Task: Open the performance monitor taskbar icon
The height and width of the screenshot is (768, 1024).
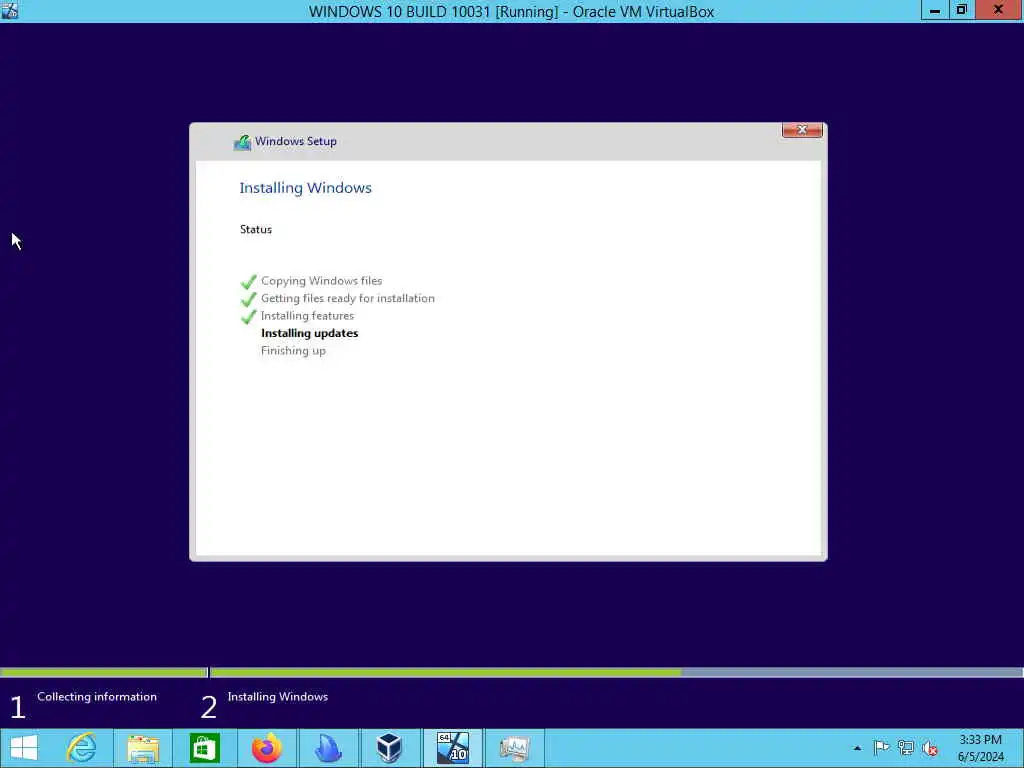Action: (515, 748)
